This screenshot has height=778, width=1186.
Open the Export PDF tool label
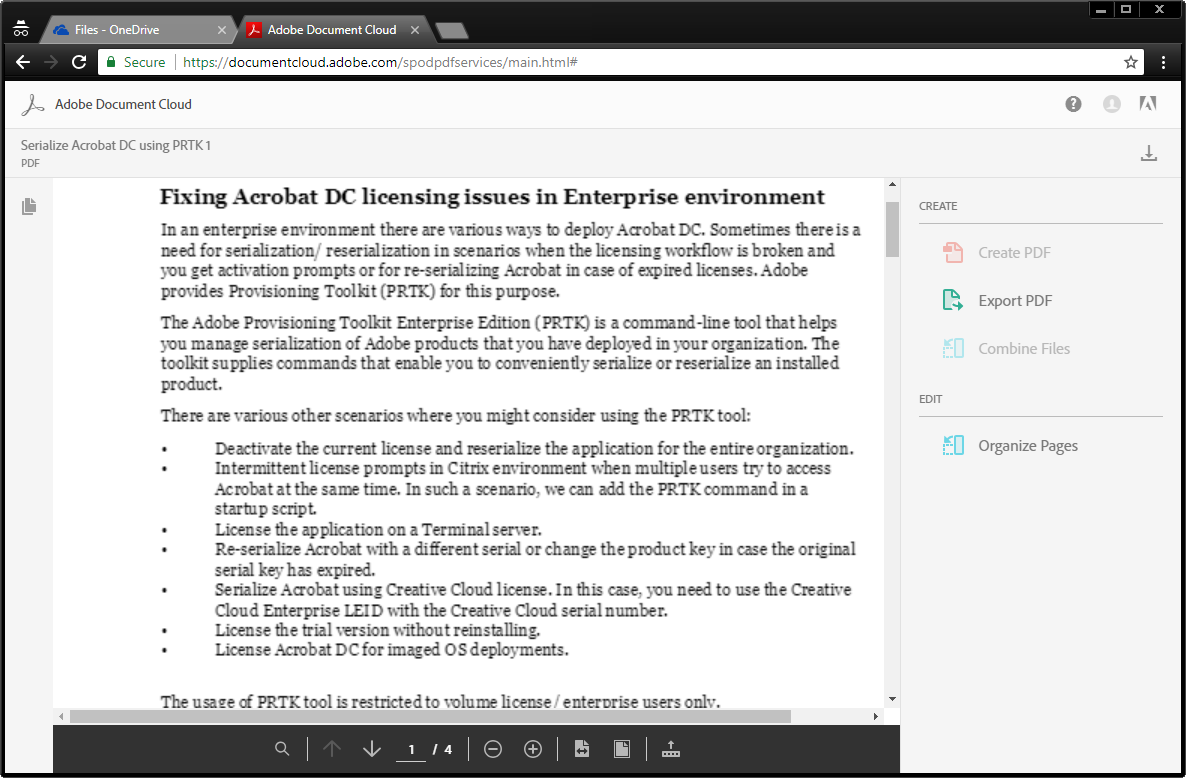click(1015, 300)
